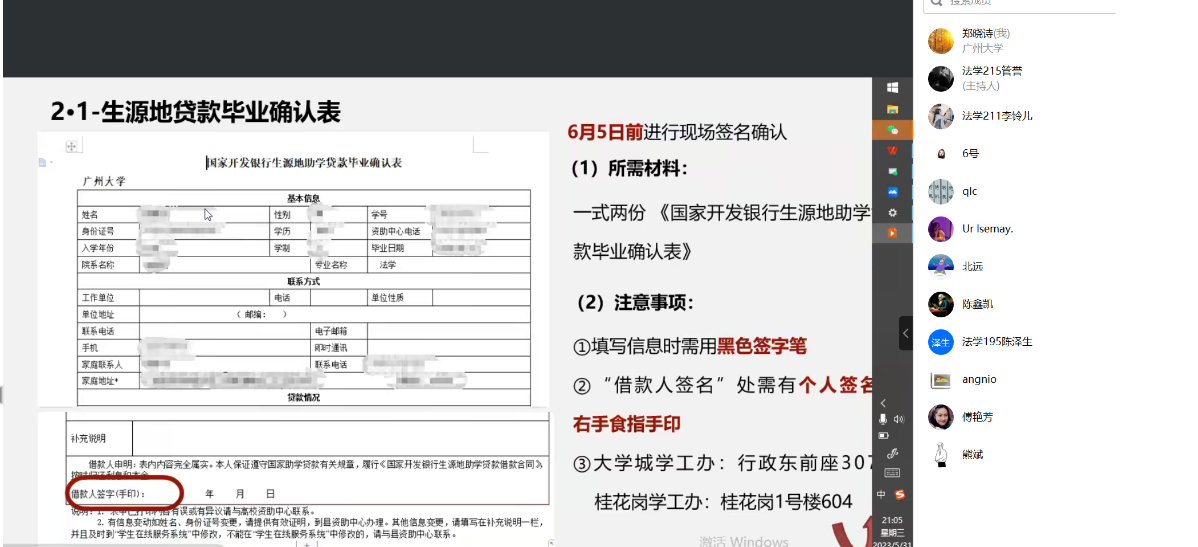Check the battery status tray icon
This screenshot has width=1198, height=547.
coord(884,435)
